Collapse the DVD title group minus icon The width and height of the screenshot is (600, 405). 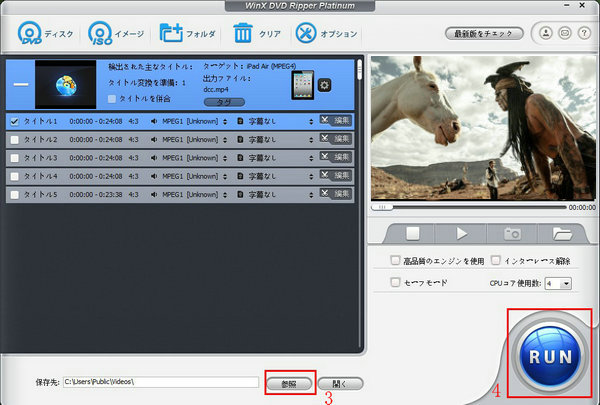point(21,85)
